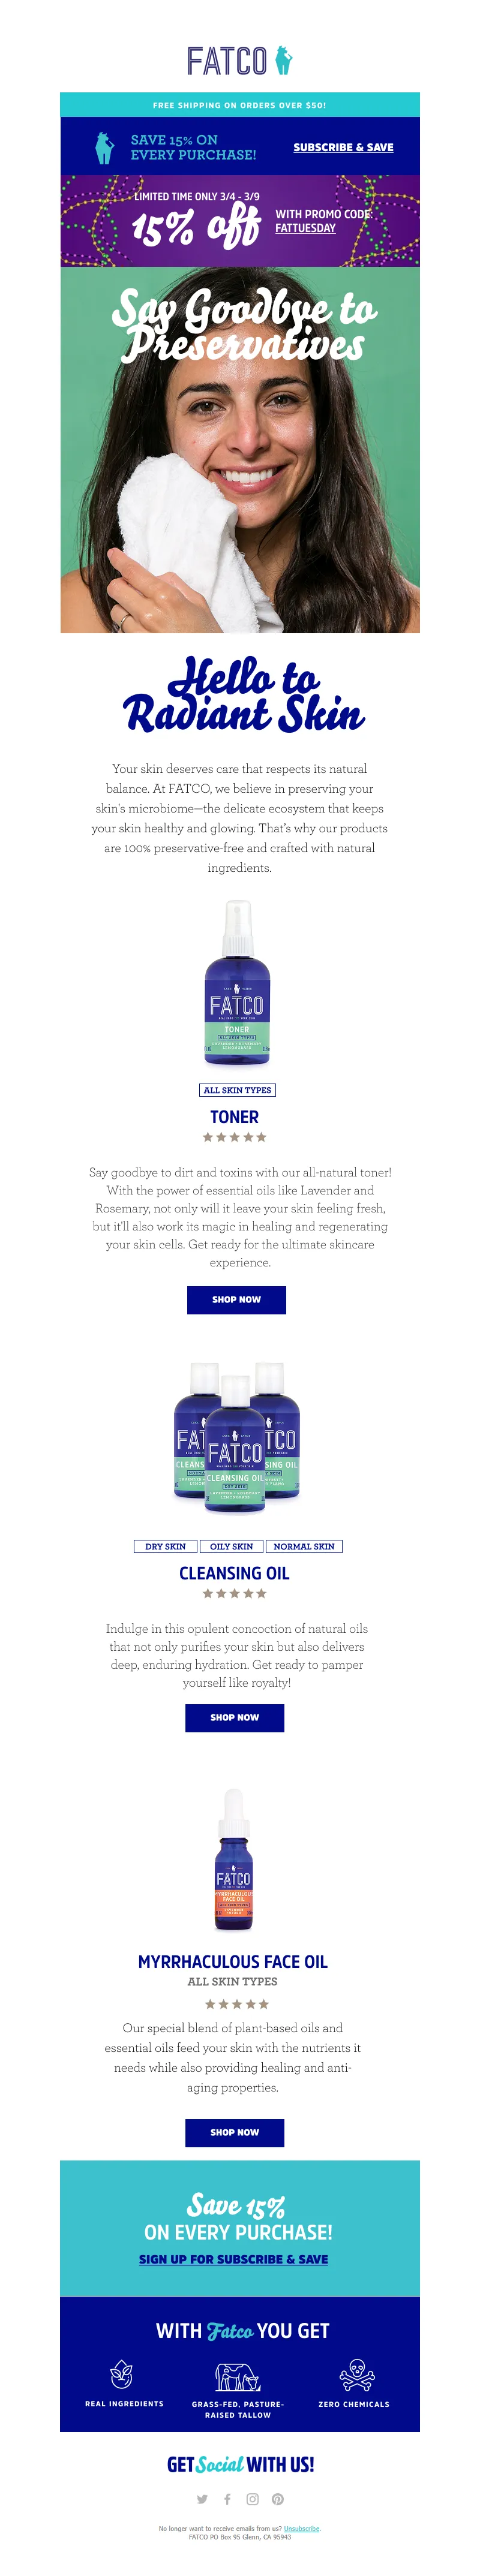Image resolution: width=480 pixels, height=2576 pixels.
Task: Click Shop Now under Cleansing Oil
Action: click(x=234, y=1718)
